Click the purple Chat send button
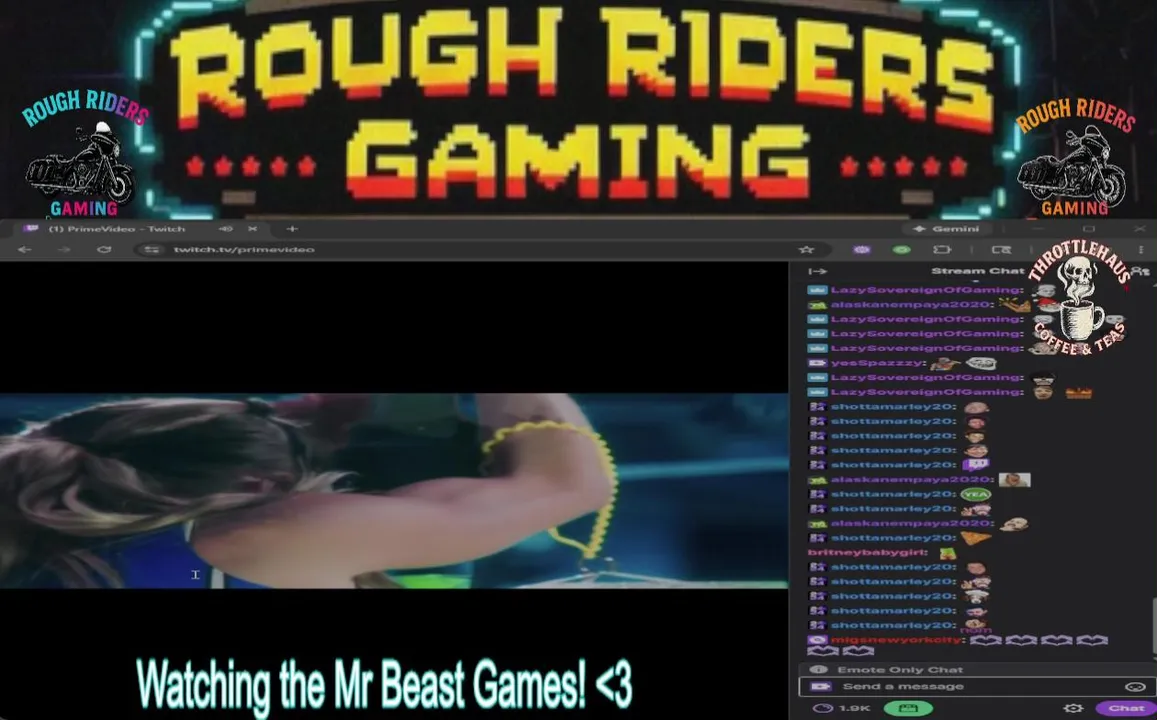1157x720 pixels. point(1126,708)
